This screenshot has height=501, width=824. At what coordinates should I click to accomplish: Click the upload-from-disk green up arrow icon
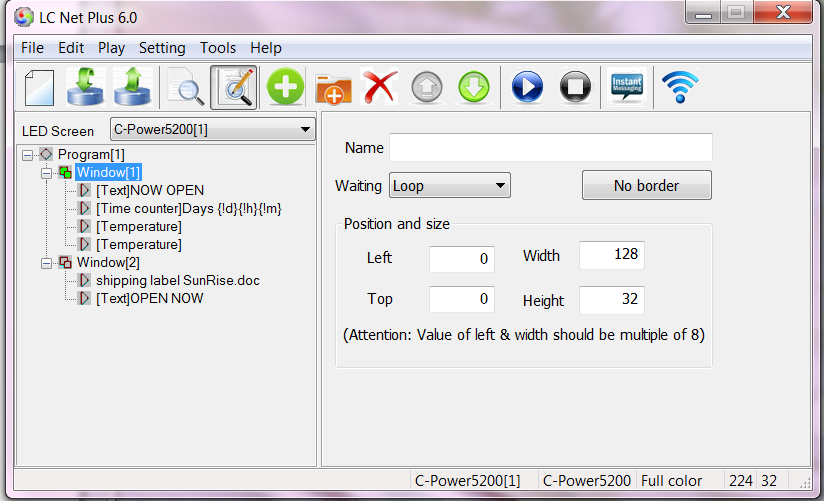pyautogui.click(x=132, y=87)
